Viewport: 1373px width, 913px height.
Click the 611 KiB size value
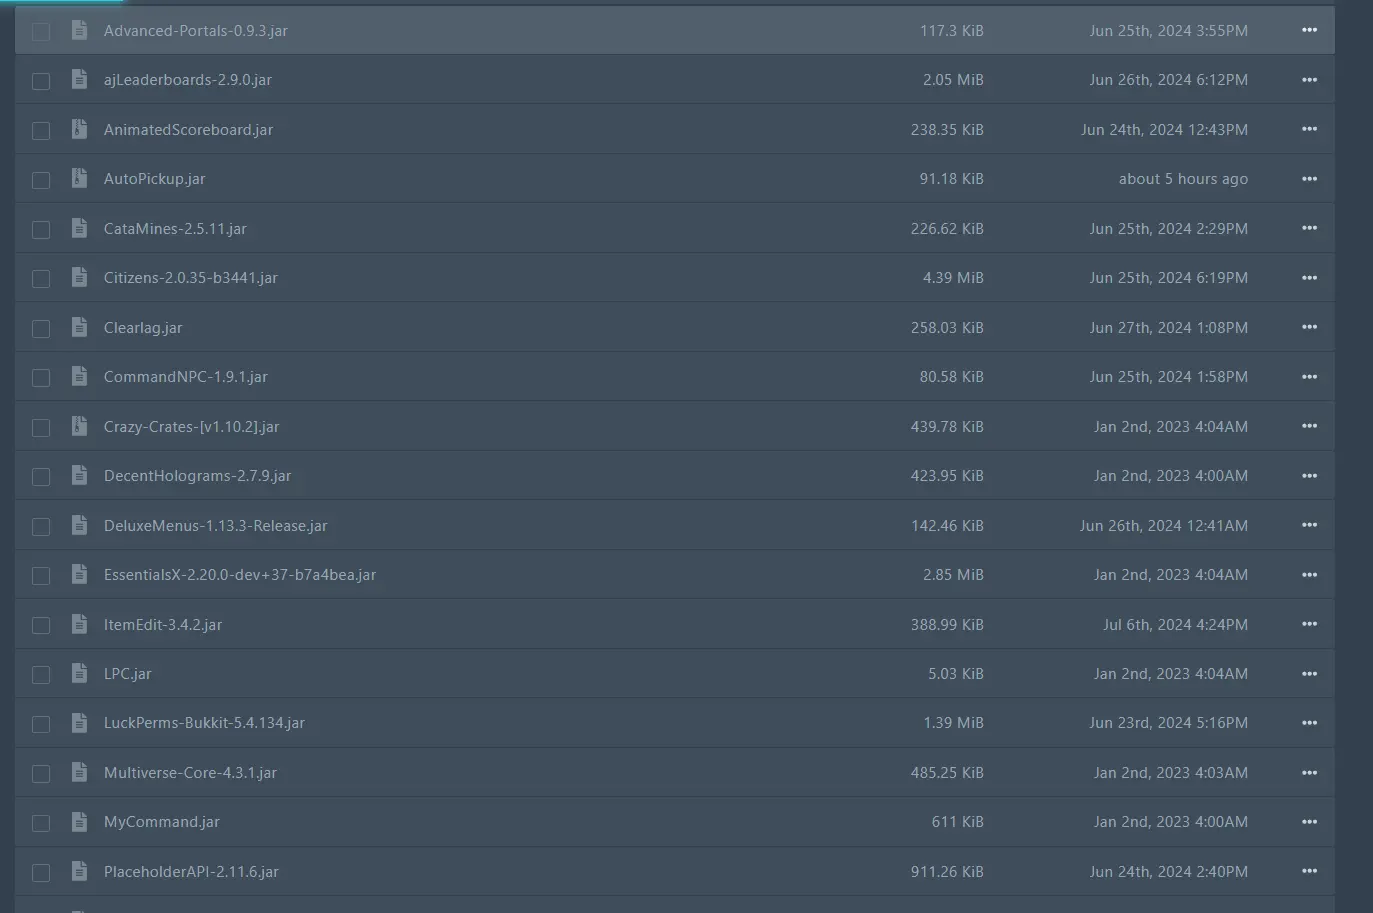click(957, 822)
